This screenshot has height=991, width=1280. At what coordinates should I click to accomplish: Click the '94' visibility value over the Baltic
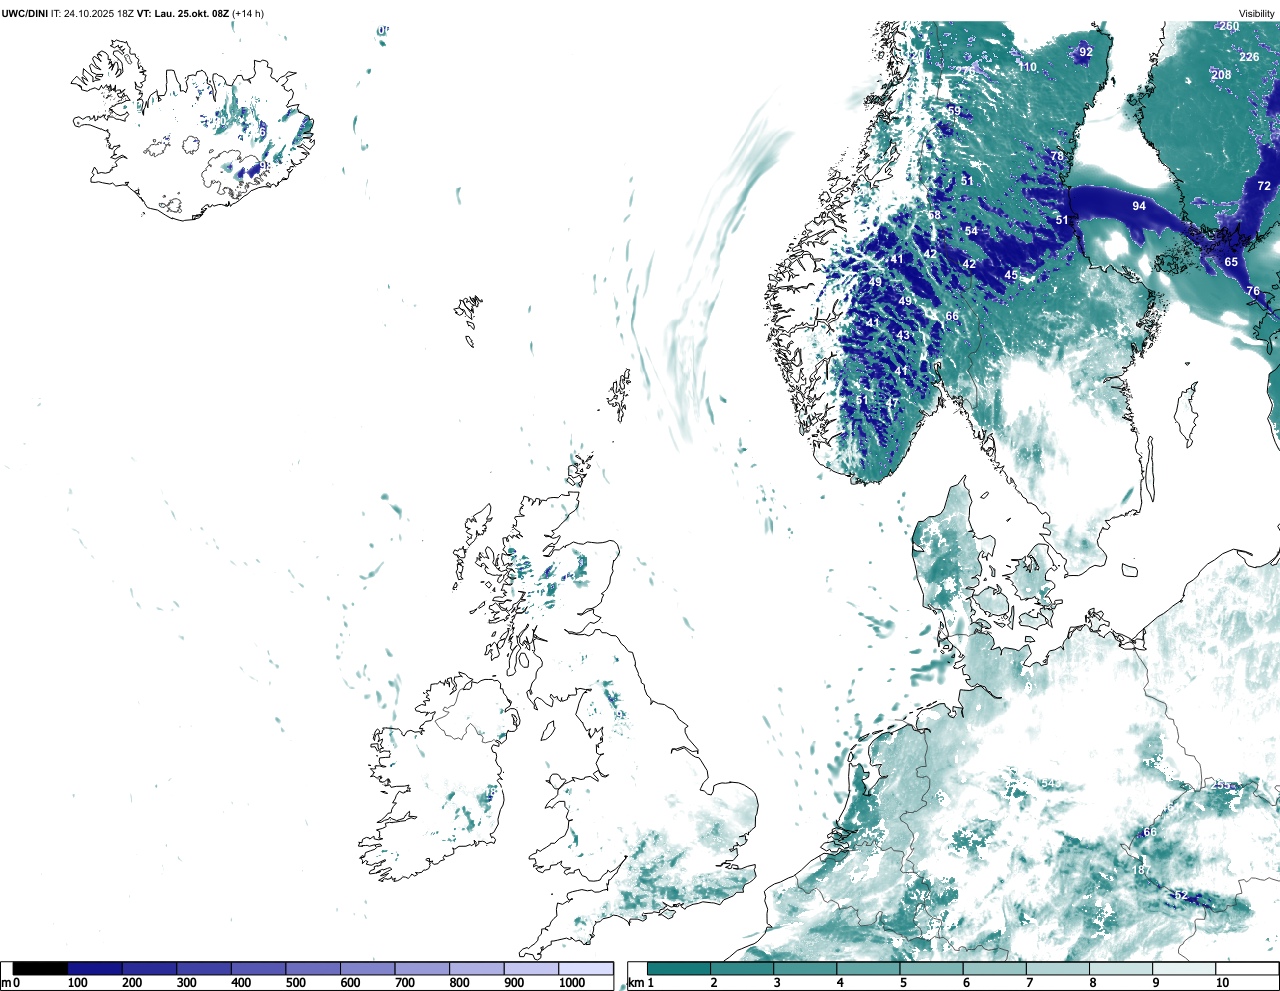point(1139,206)
